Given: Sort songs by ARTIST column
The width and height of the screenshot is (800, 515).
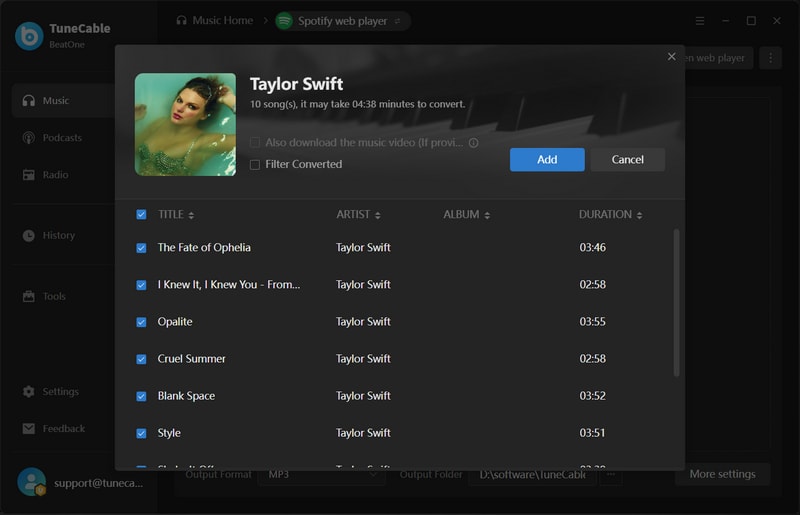Looking at the screenshot, I should click(358, 214).
